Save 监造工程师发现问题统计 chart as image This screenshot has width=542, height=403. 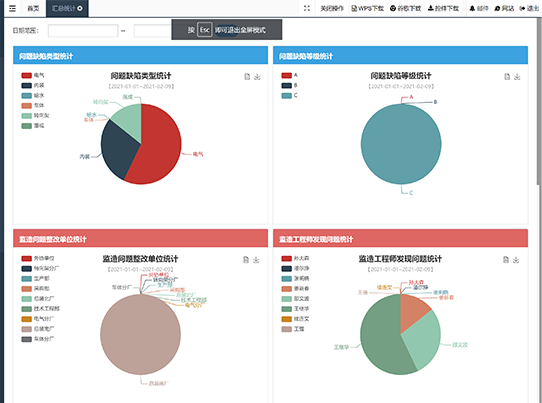click(516, 260)
